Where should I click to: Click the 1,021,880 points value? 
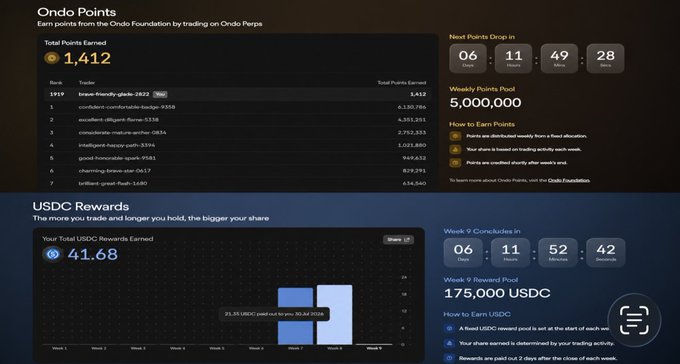412,145
